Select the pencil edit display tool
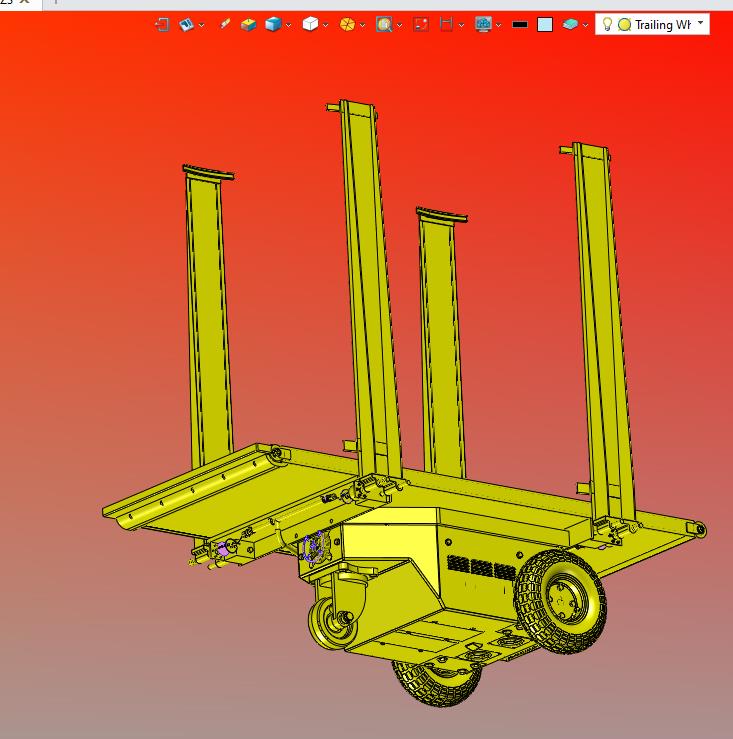The width and height of the screenshot is (733, 739). click(x=225, y=24)
